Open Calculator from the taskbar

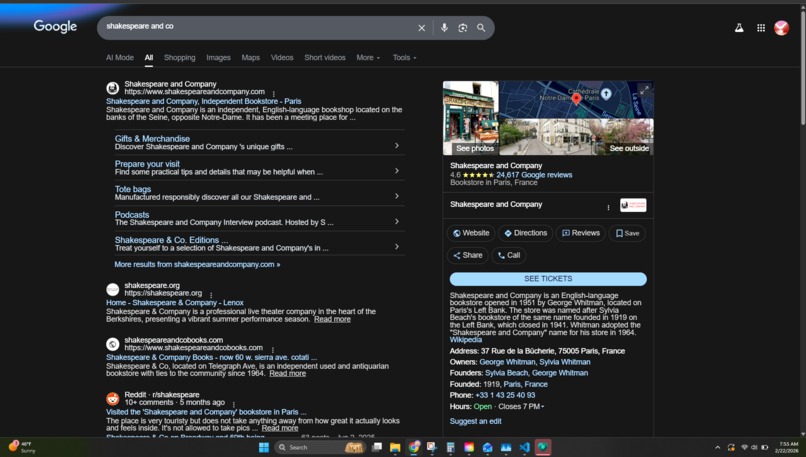coord(450,447)
